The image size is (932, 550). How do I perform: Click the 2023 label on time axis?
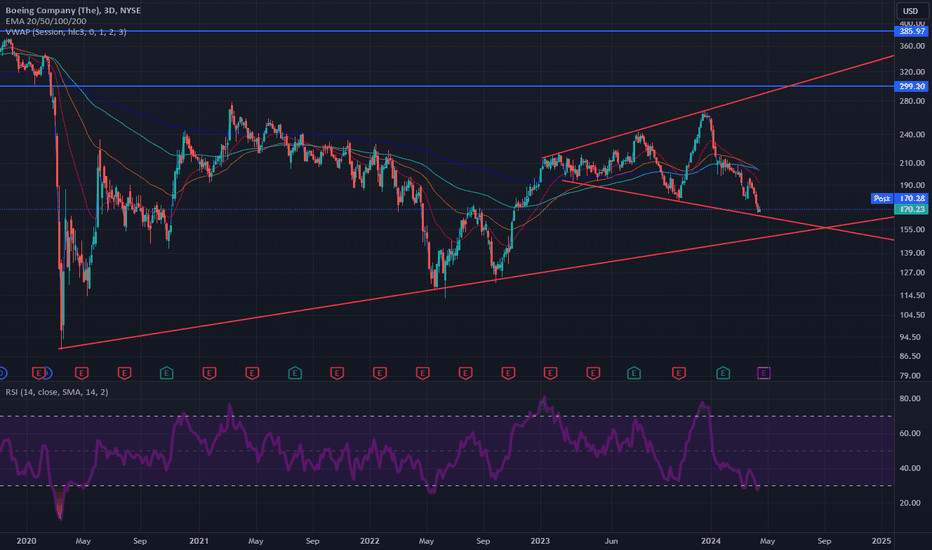click(x=540, y=540)
